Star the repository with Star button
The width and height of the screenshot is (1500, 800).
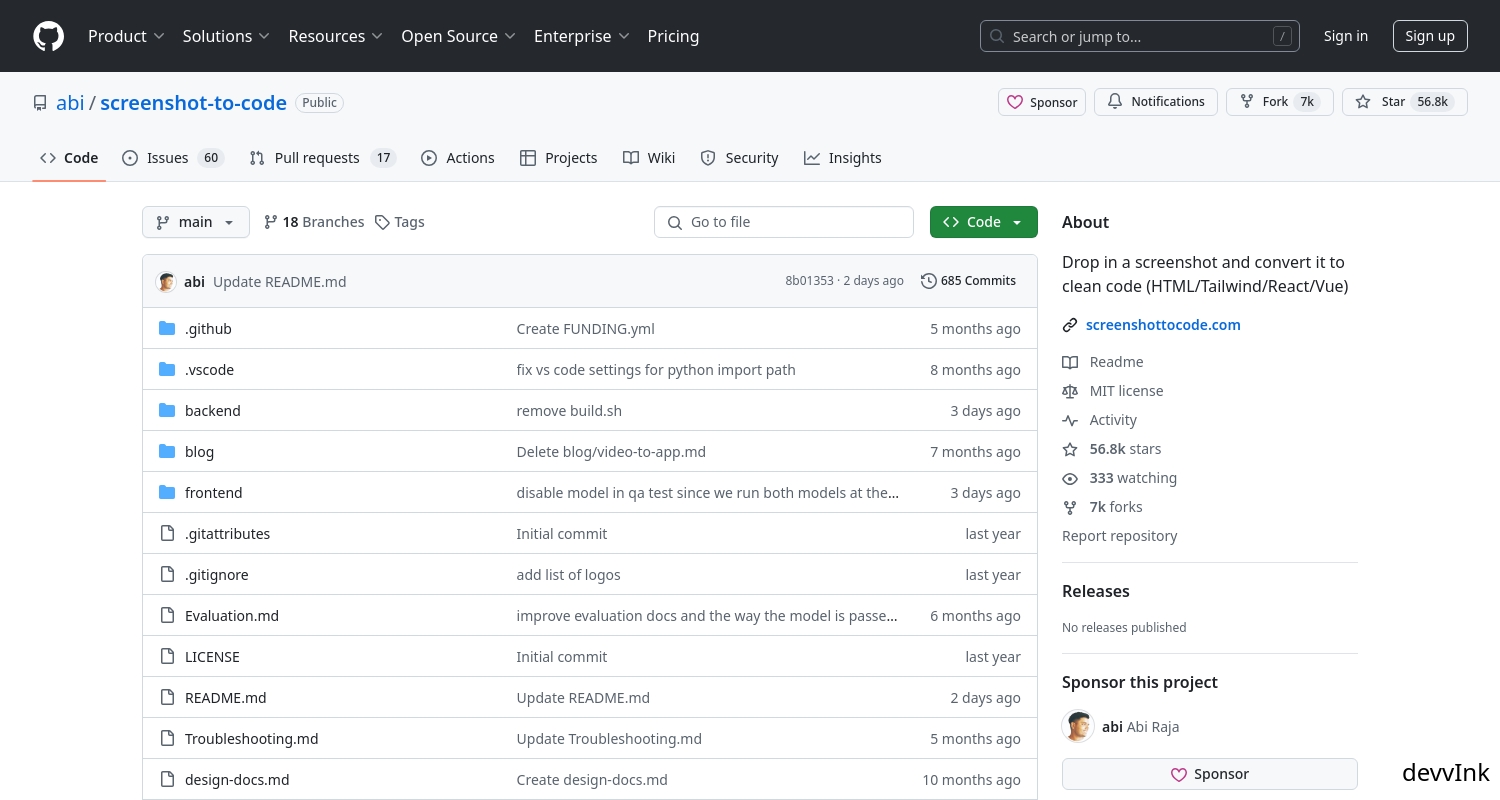click(x=1405, y=102)
